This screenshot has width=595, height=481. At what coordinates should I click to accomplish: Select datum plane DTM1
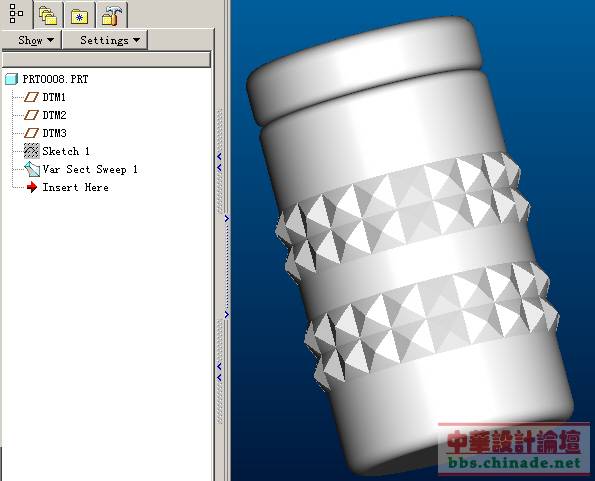pyautogui.click(x=54, y=97)
